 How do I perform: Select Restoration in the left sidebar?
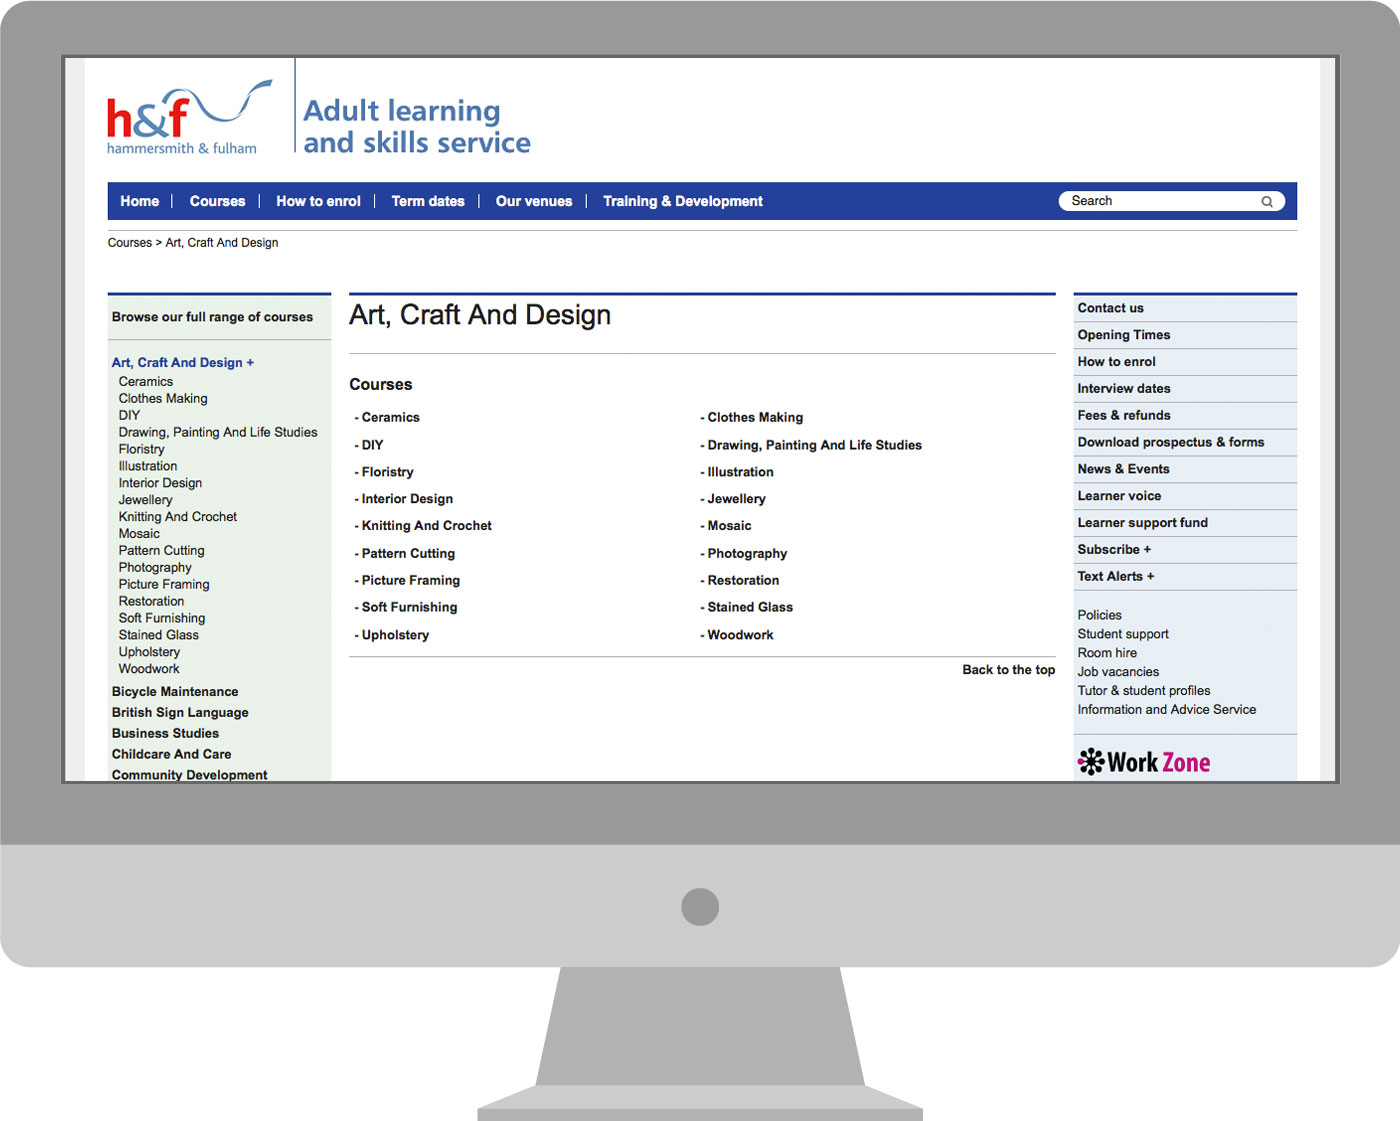[152, 602]
